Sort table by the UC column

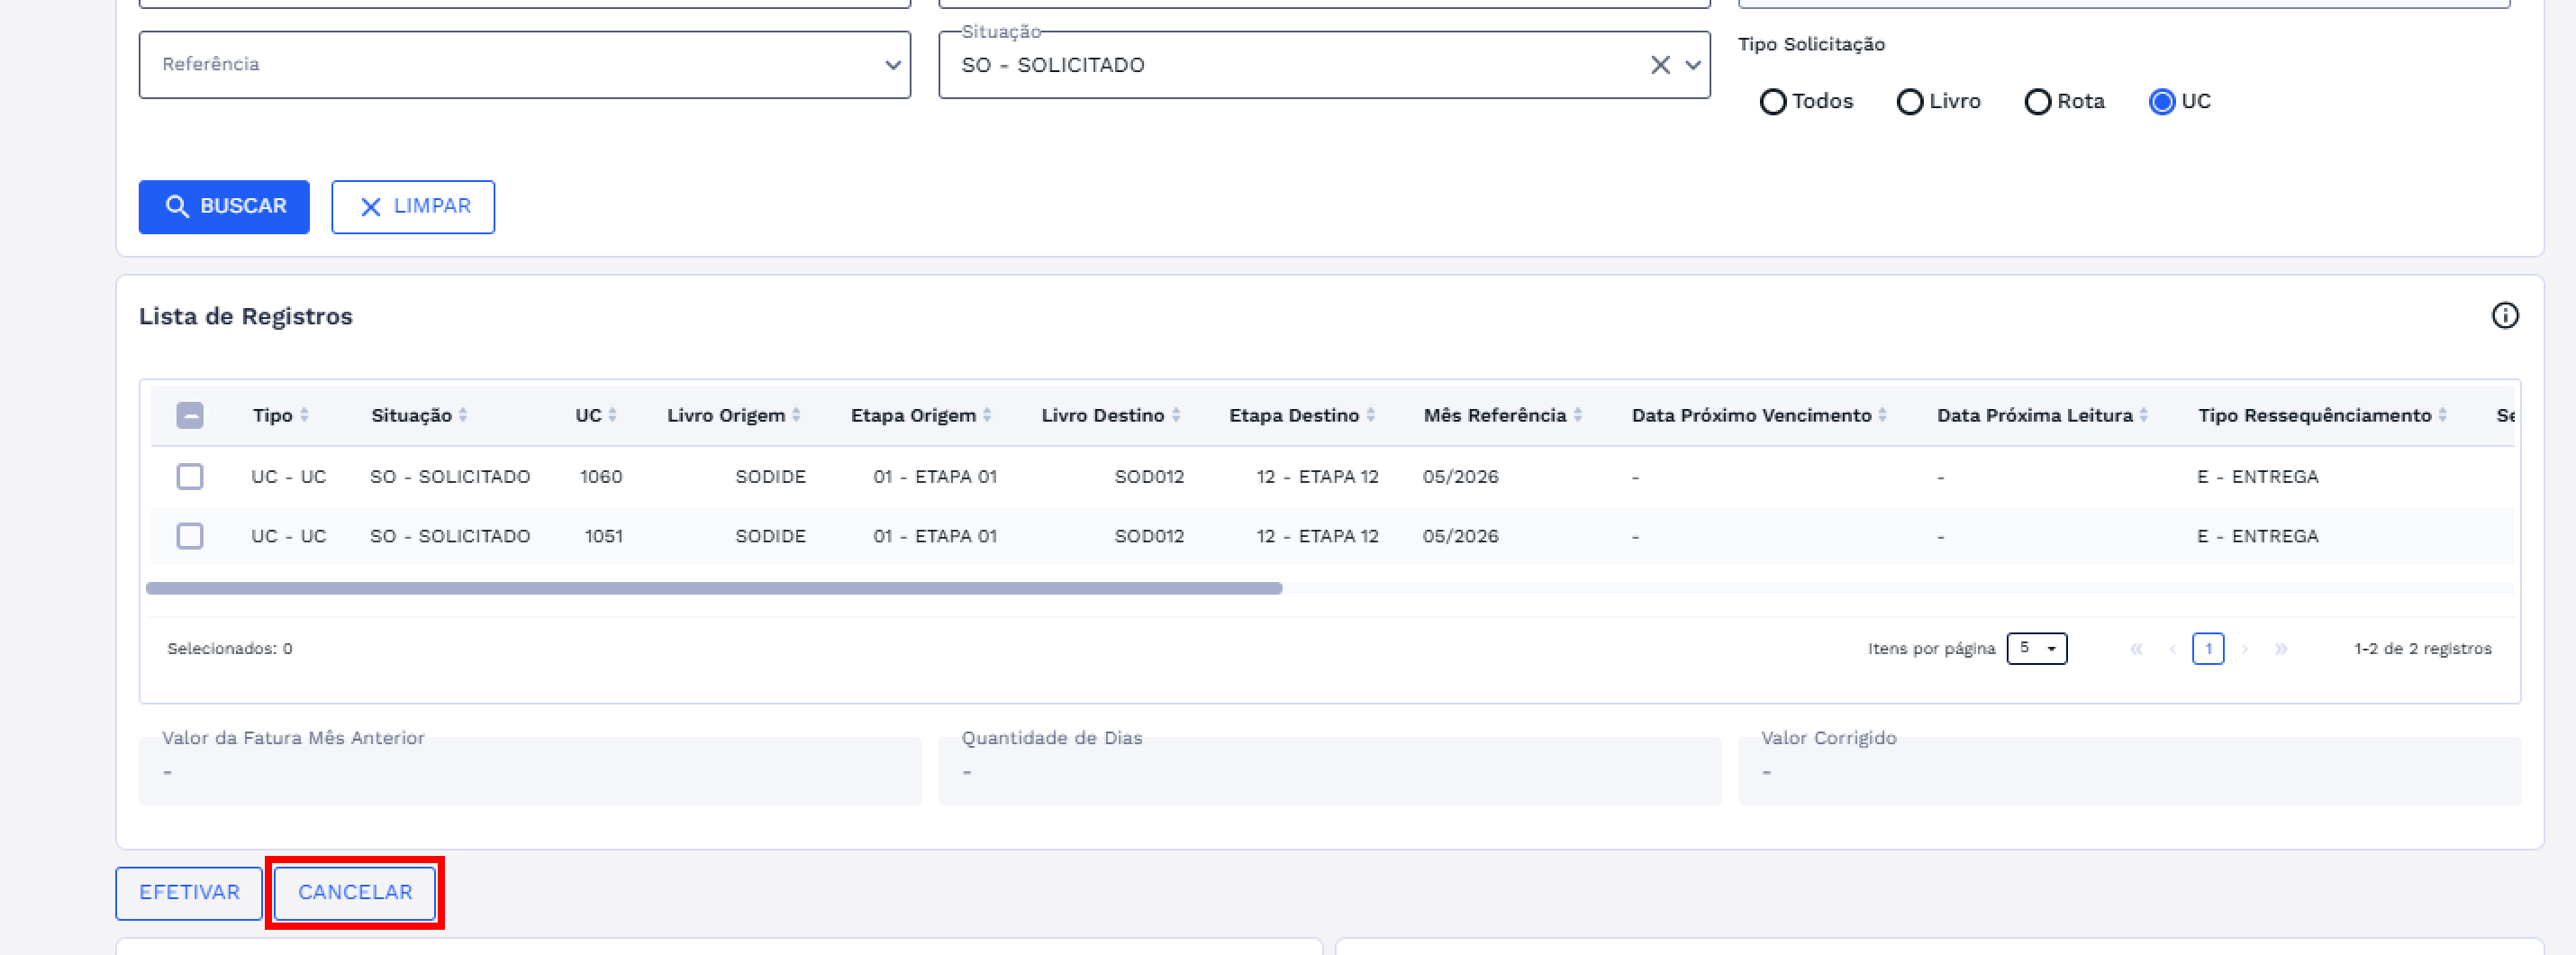pos(596,415)
